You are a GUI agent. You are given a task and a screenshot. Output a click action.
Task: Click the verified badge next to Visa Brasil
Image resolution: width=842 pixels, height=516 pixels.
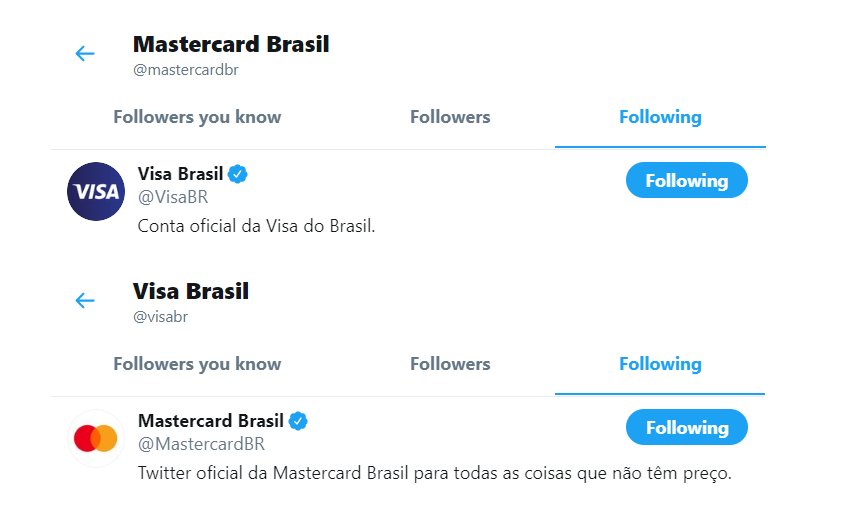click(237, 175)
